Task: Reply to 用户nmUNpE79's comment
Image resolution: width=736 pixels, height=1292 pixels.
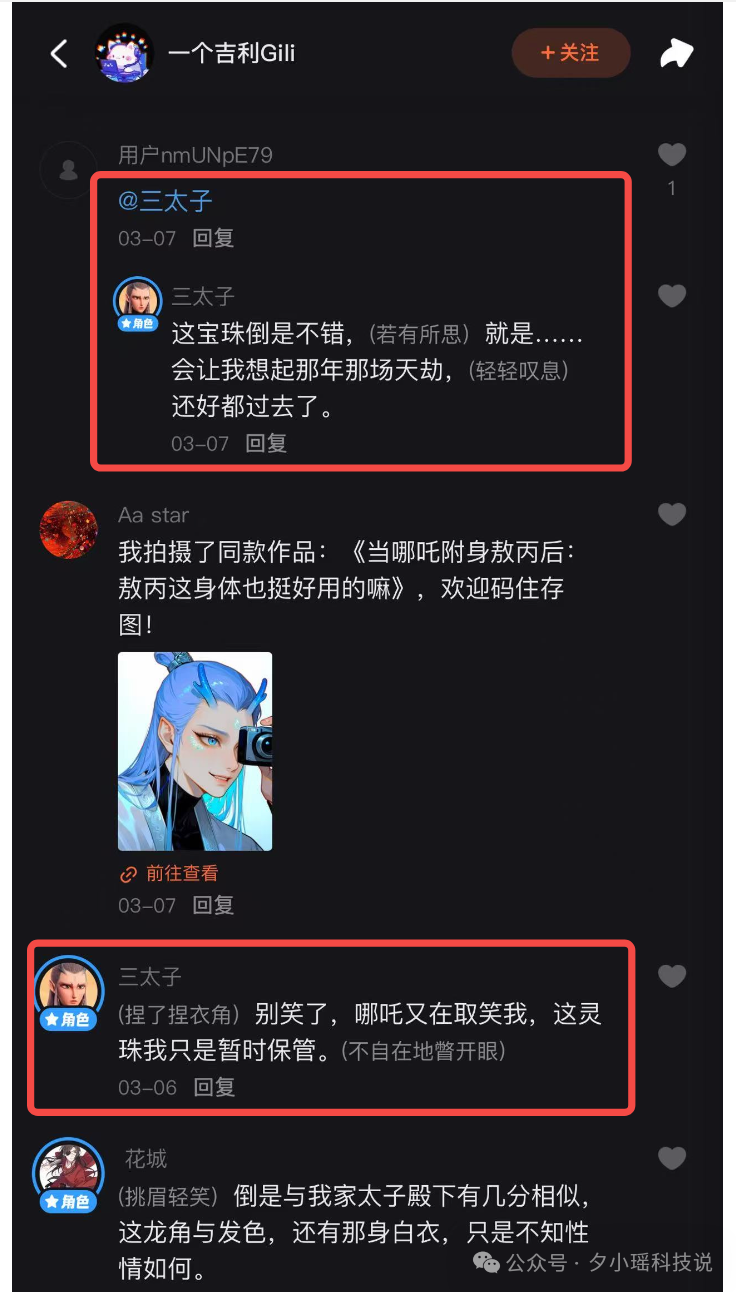Action: (x=213, y=239)
